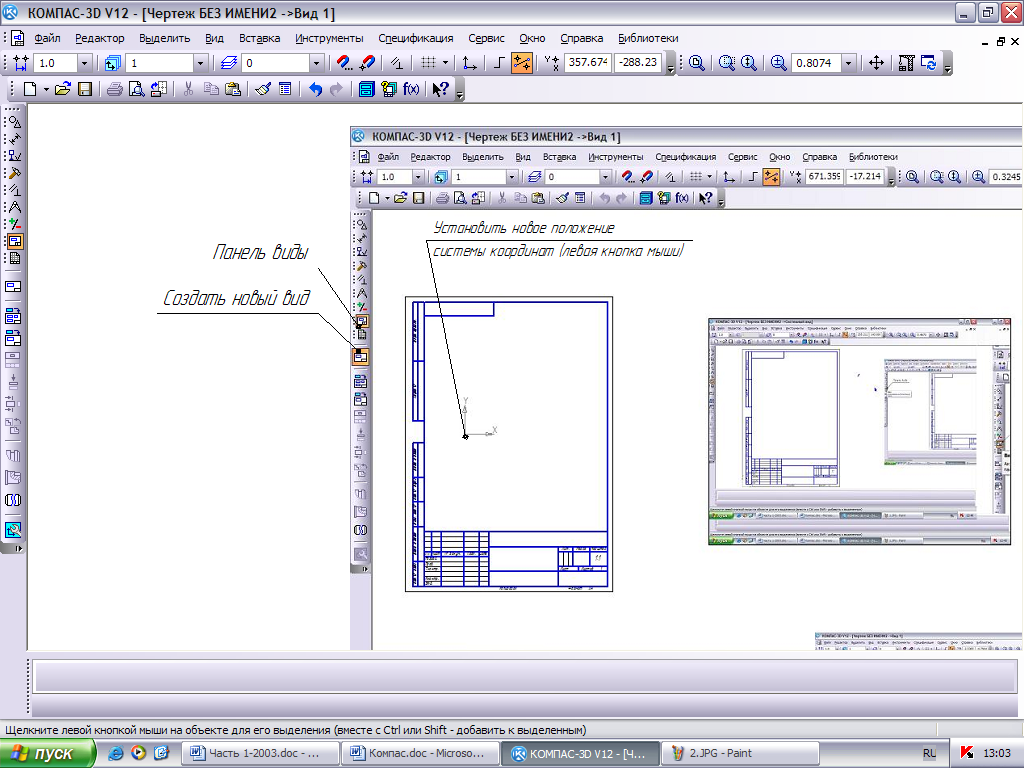Open the Библиотеки menu

pyautogui.click(x=648, y=38)
